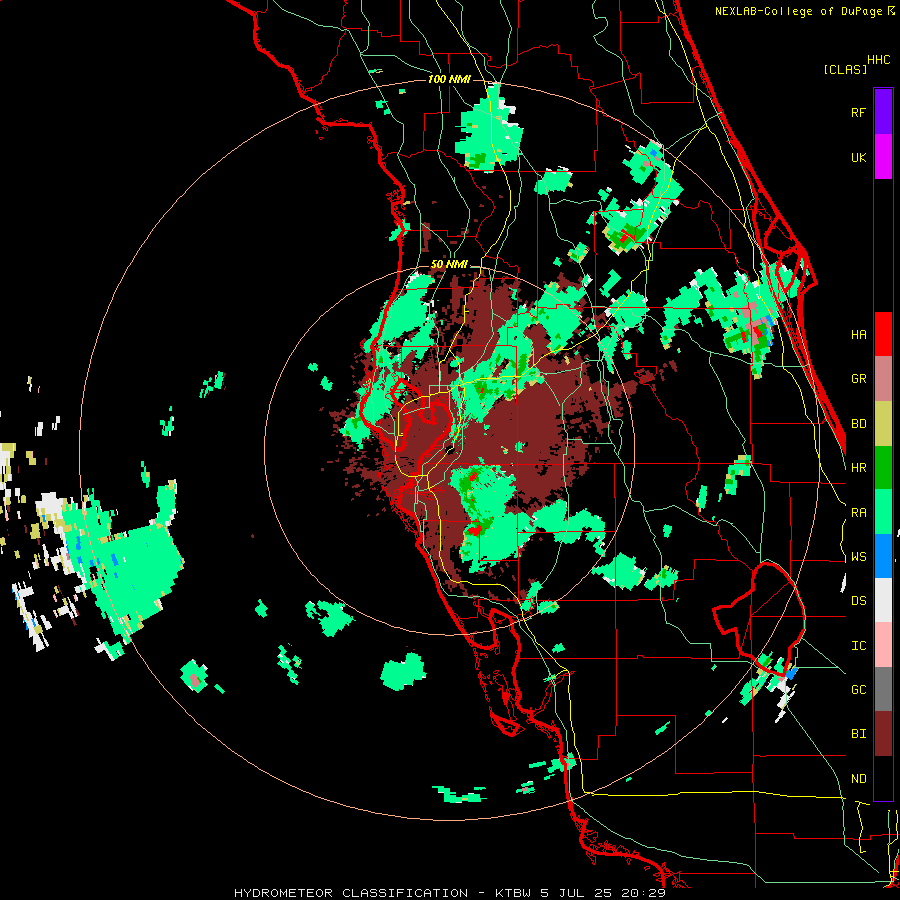Click the purple RF color swatch in legend
The image size is (900, 900).
[x=883, y=112]
